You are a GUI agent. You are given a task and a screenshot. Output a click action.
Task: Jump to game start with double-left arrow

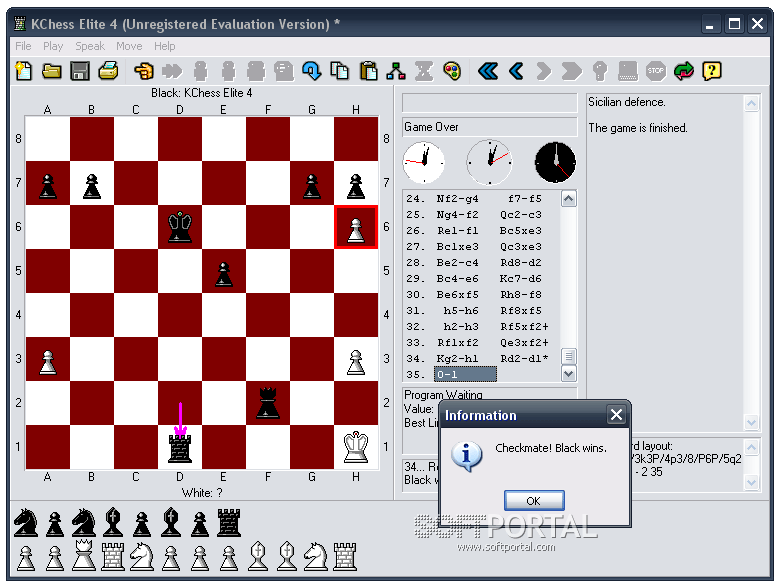(x=488, y=71)
